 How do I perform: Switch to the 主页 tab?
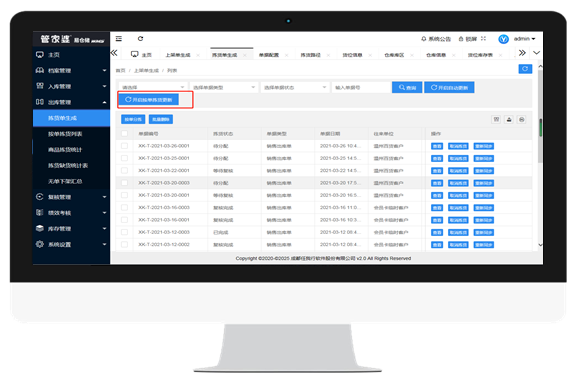(x=141, y=55)
